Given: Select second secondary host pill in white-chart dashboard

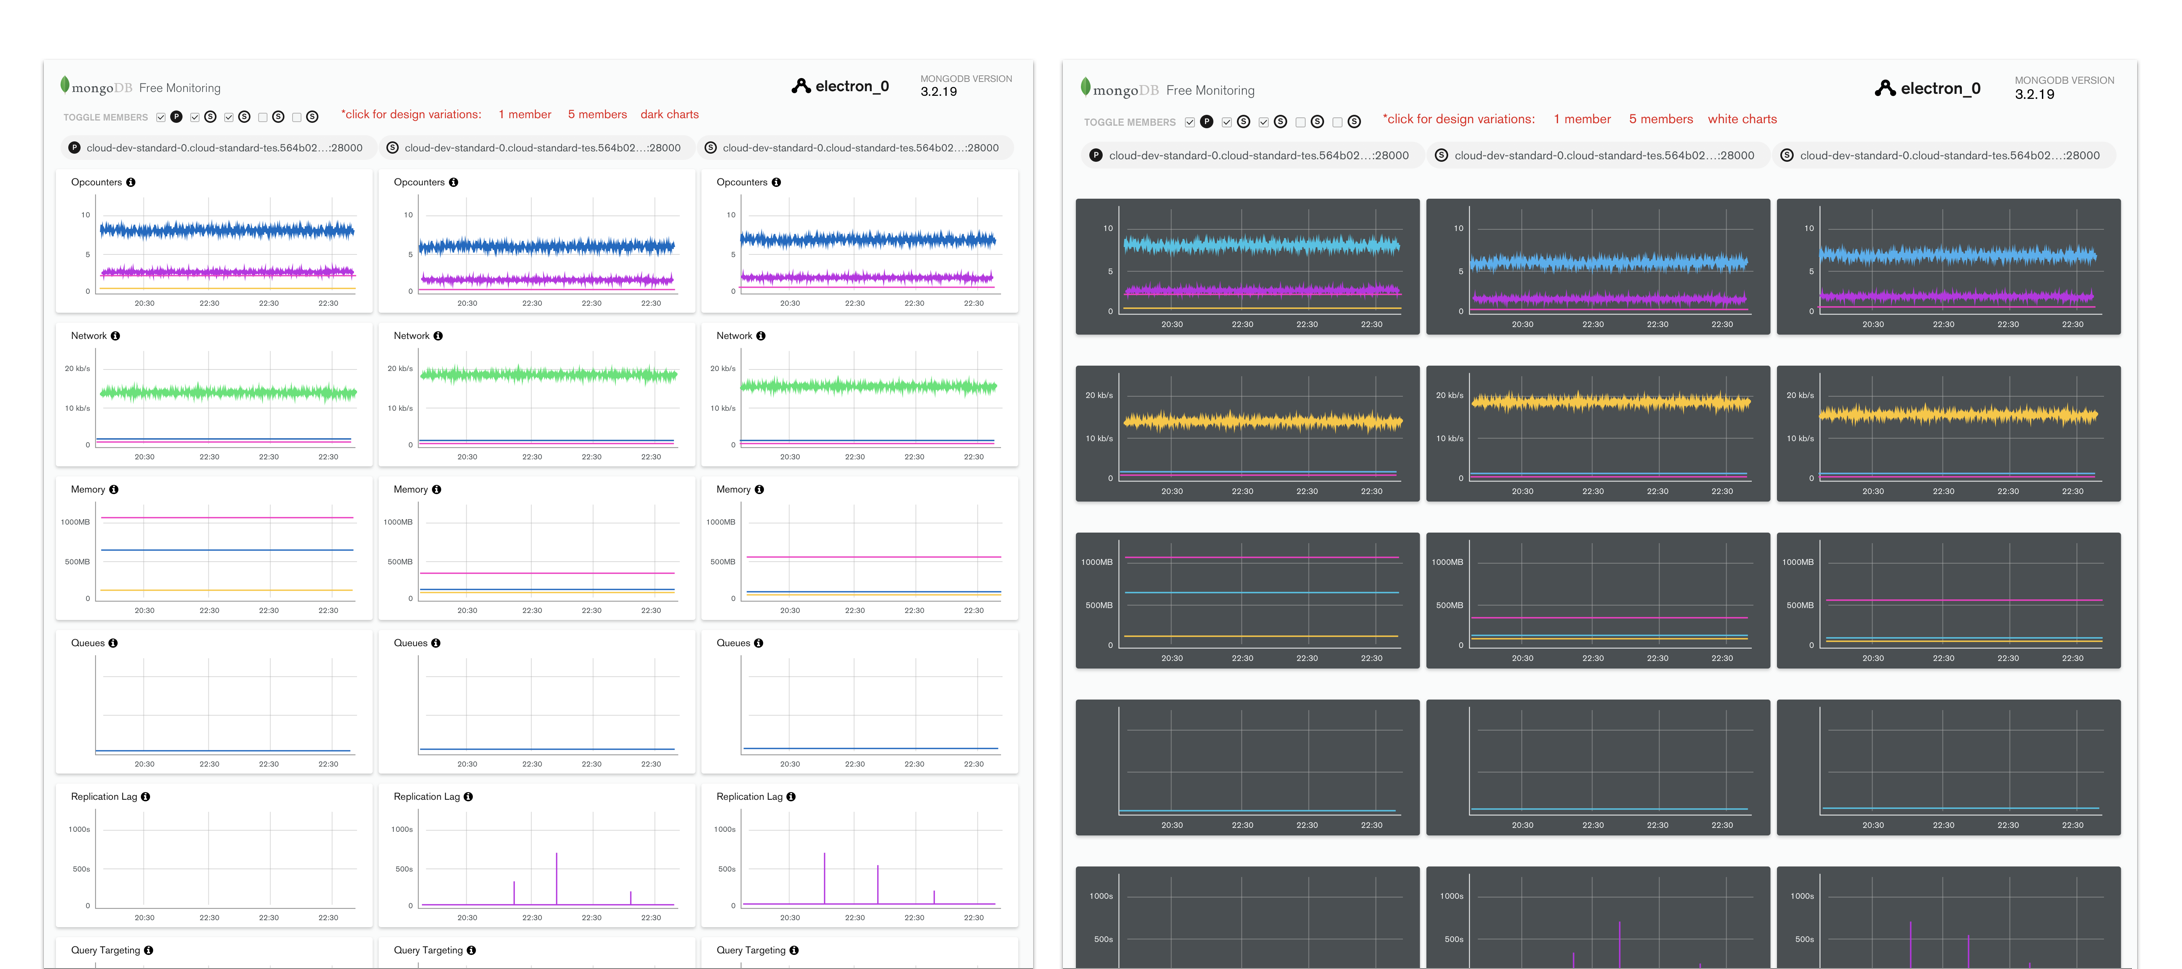Looking at the screenshot, I should pyautogui.click(x=854, y=148).
